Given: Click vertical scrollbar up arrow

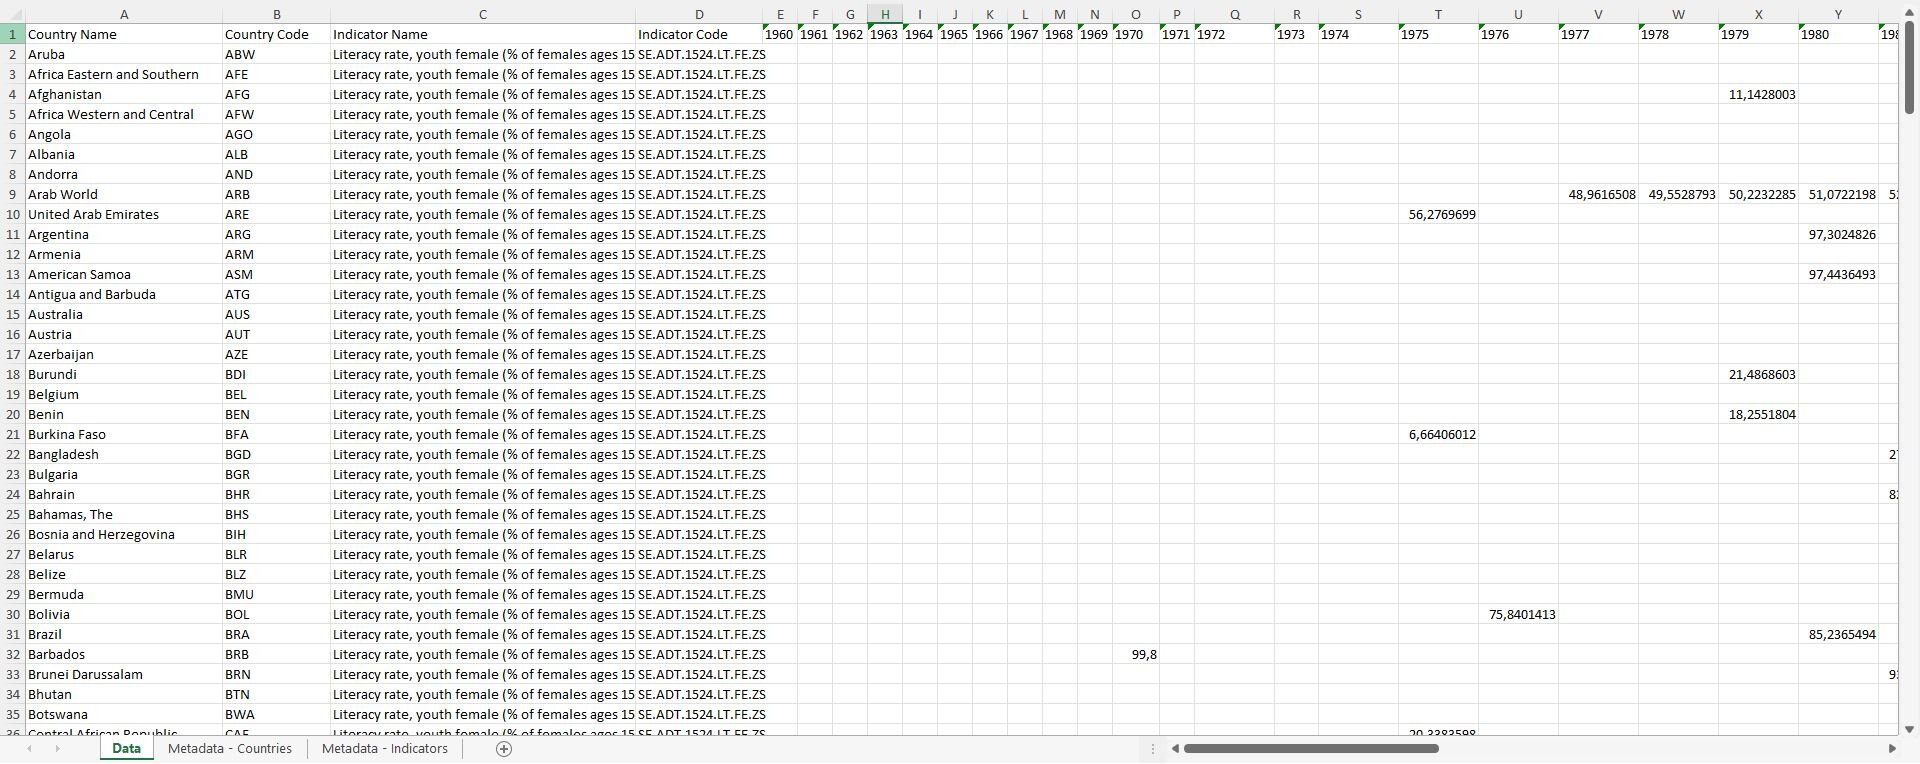Looking at the screenshot, I should tap(1909, 13).
